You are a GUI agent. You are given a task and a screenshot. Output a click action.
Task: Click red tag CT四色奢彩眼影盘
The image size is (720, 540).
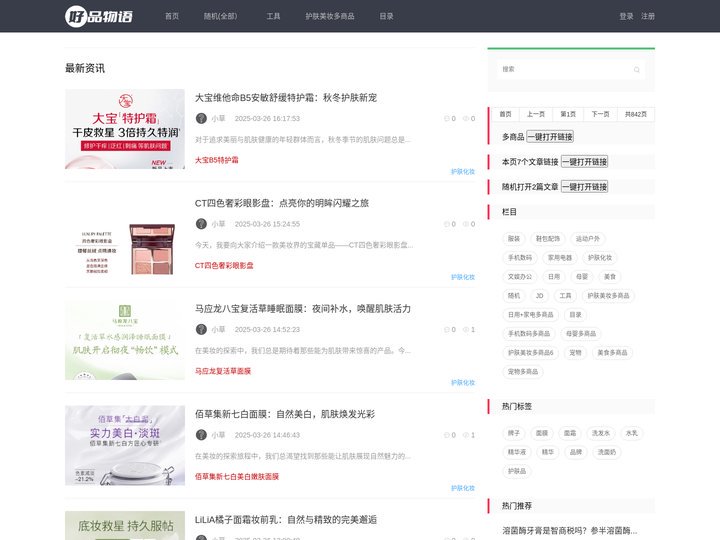(224, 265)
